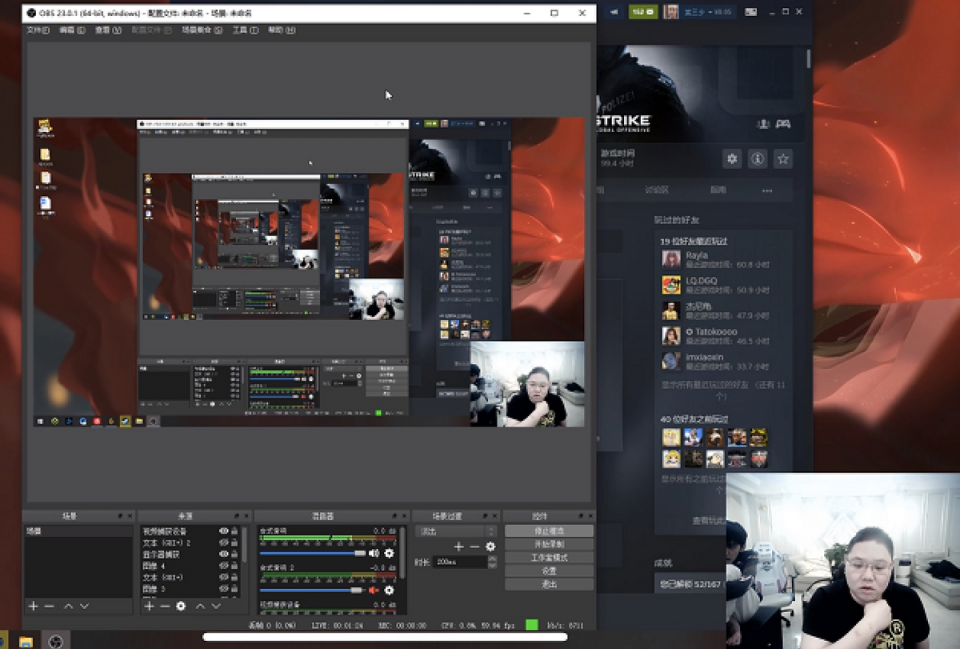Click Steam controller support icon

783,124
